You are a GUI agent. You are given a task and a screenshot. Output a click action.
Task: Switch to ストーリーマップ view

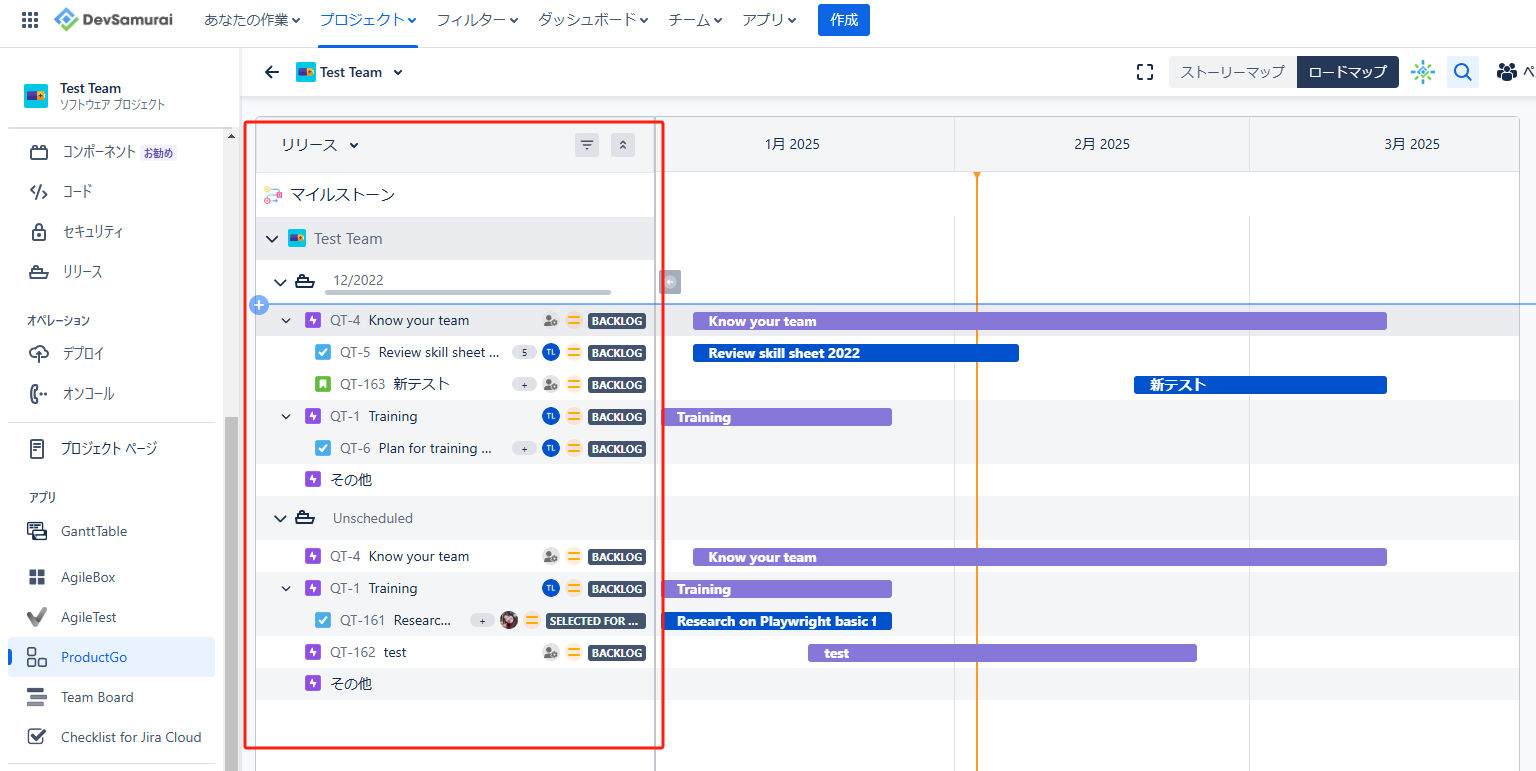click(x=1232, y=72)
